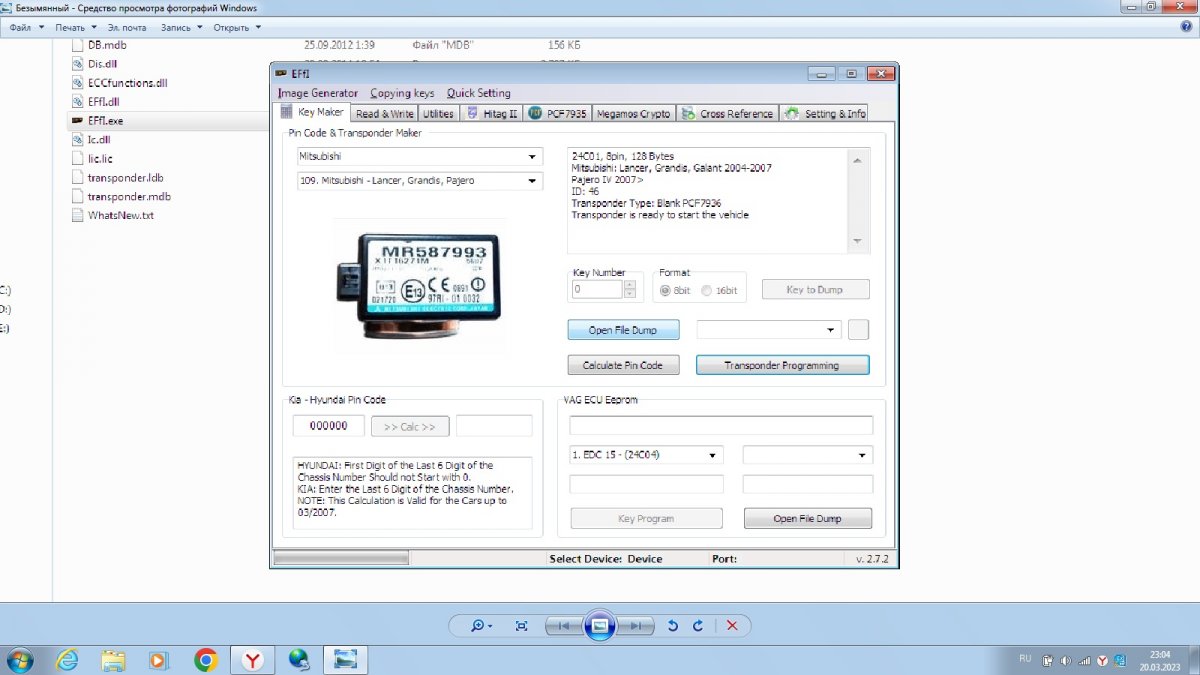This screenshot has width=1200, height=675.
Task: Expand the Mitsubishi make dropdown
Action: (532, 157)
